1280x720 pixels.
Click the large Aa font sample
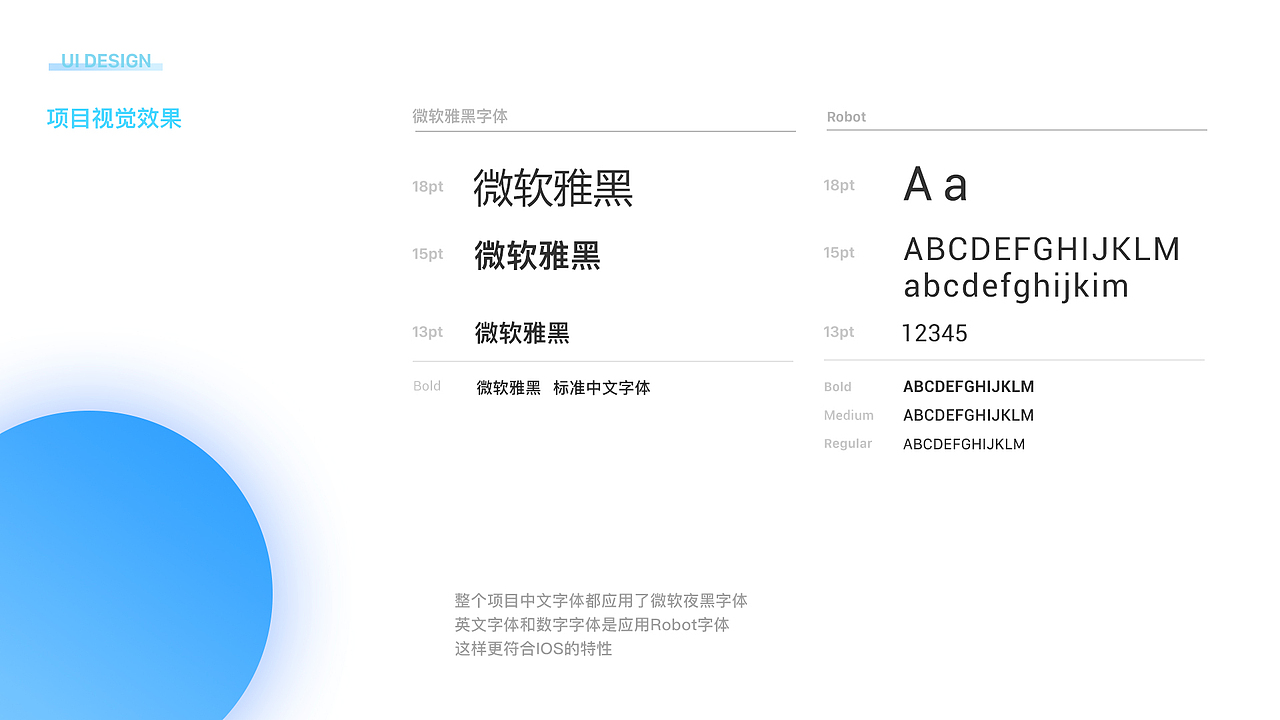[936, 183]
